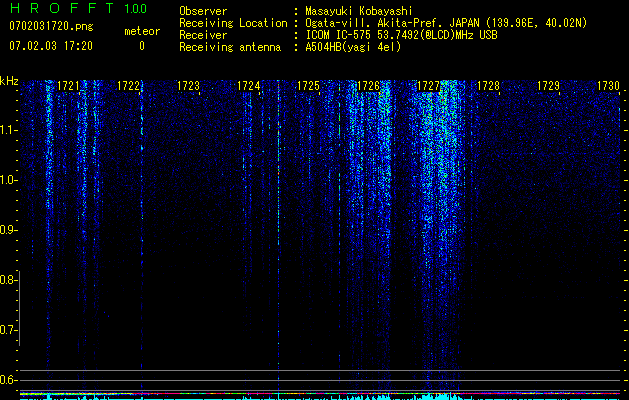Click the Receiving antenna label
629x400 pixels.
tap(230, 47)
